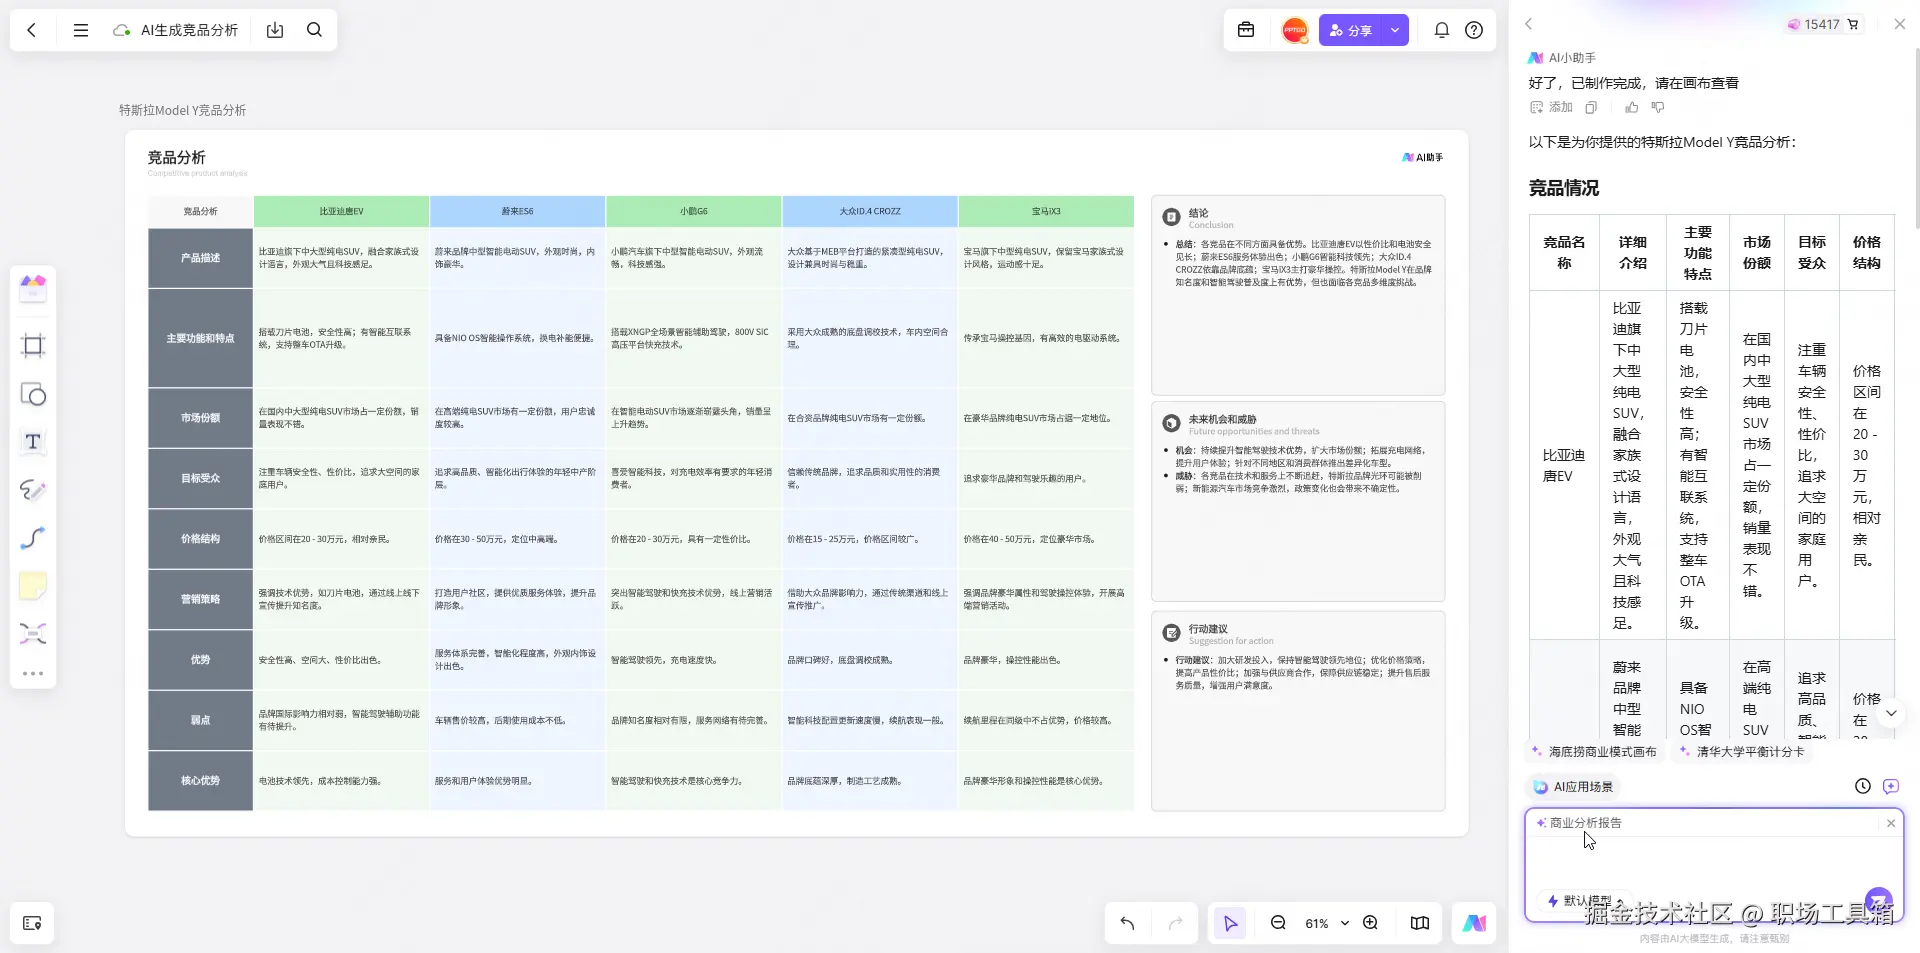Start a new AI chat
This screenshot has width=1920, height=953.
click(x=1891, y=786)
